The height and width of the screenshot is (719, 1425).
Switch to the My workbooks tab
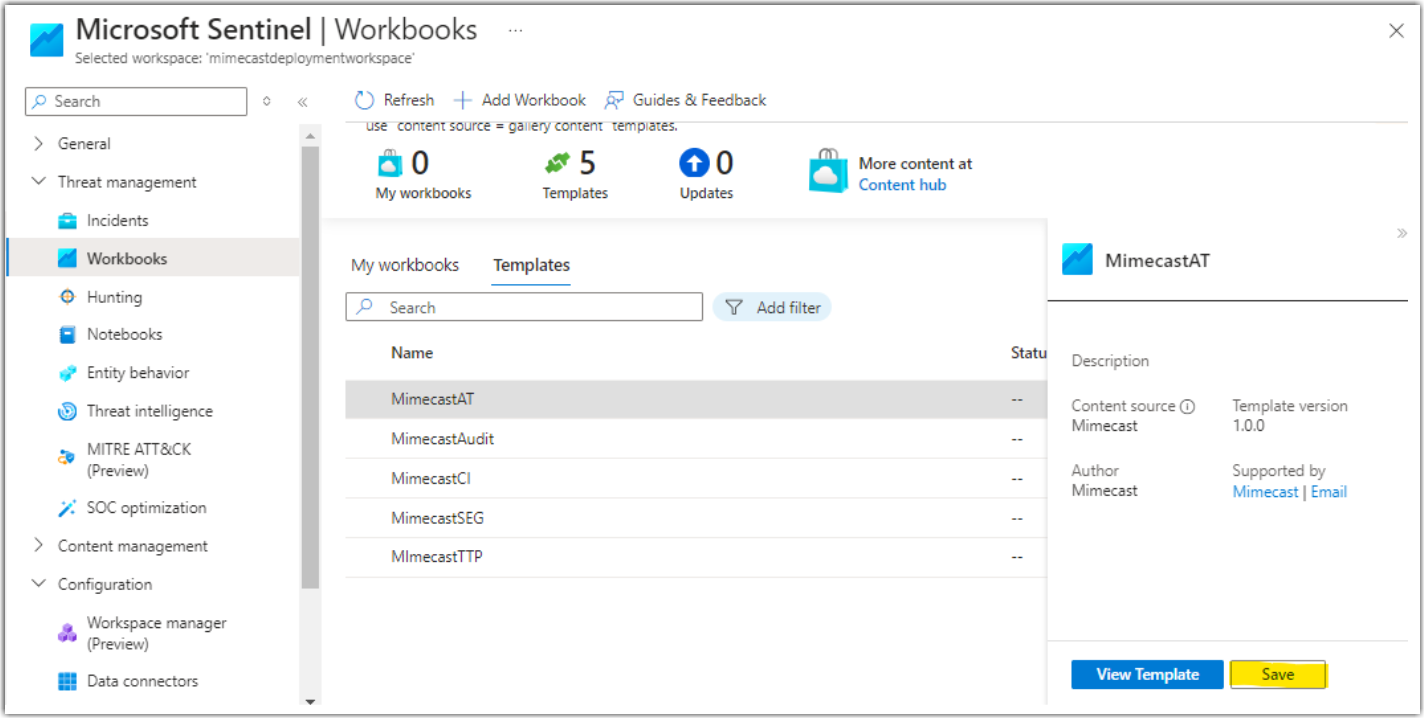[x=404, y=265]
